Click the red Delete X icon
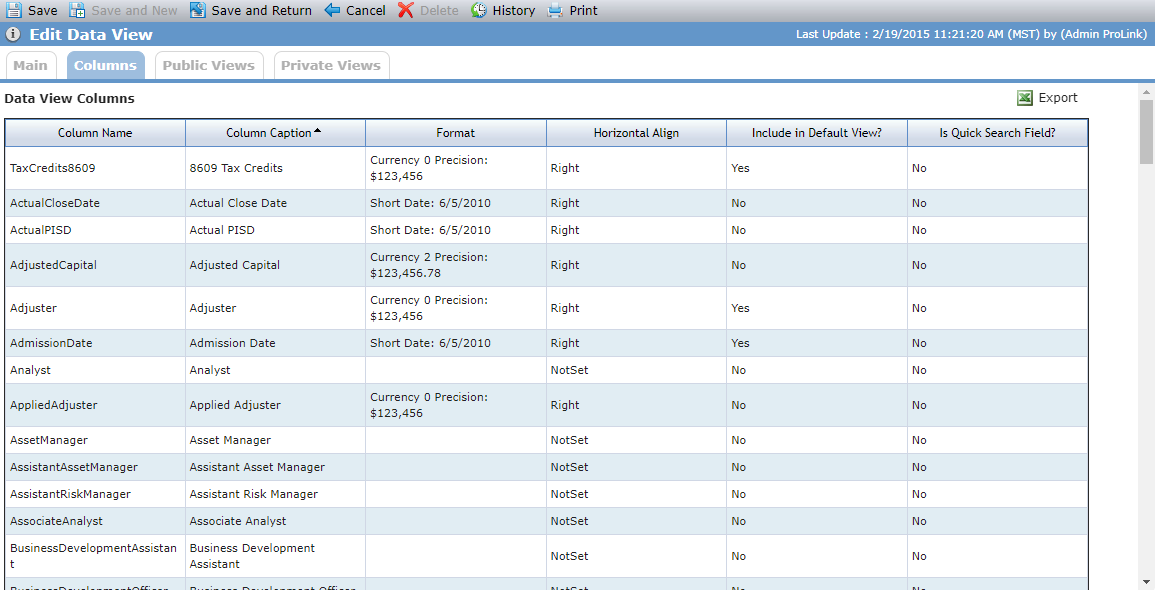Viewport: 1155px width, 590px height. [406, 10]
